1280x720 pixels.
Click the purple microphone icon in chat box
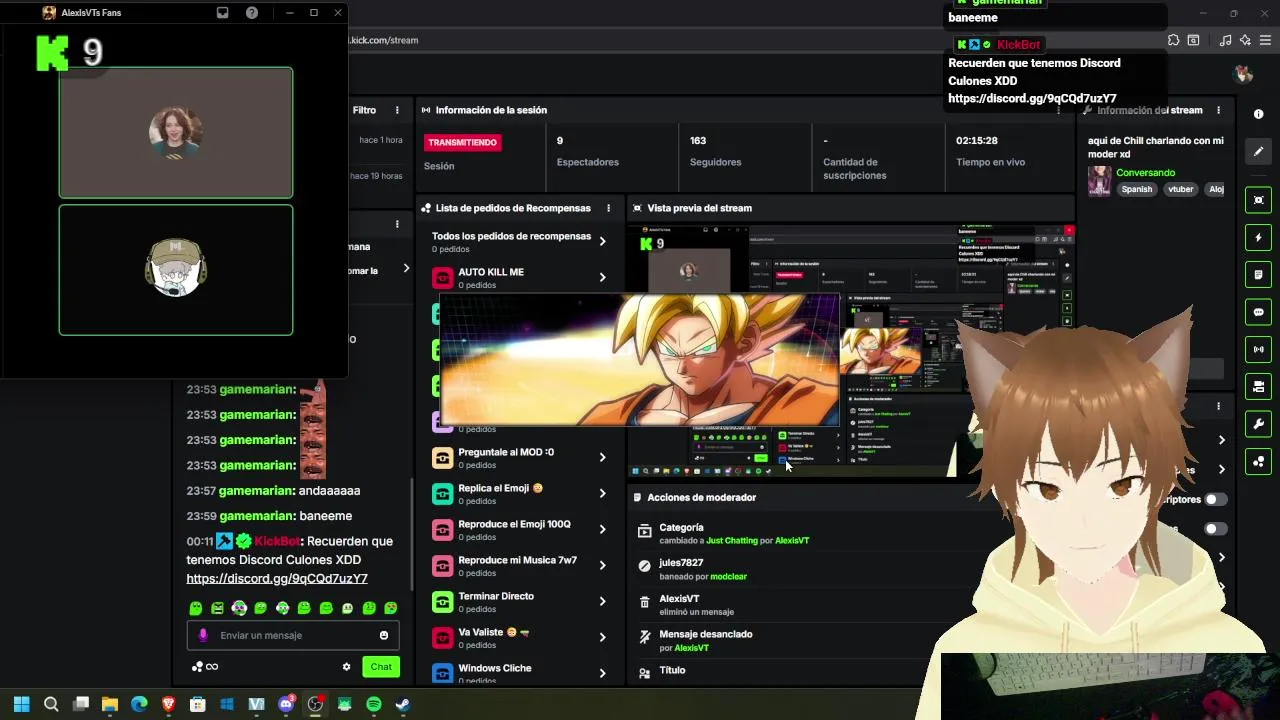click(203, 635)
